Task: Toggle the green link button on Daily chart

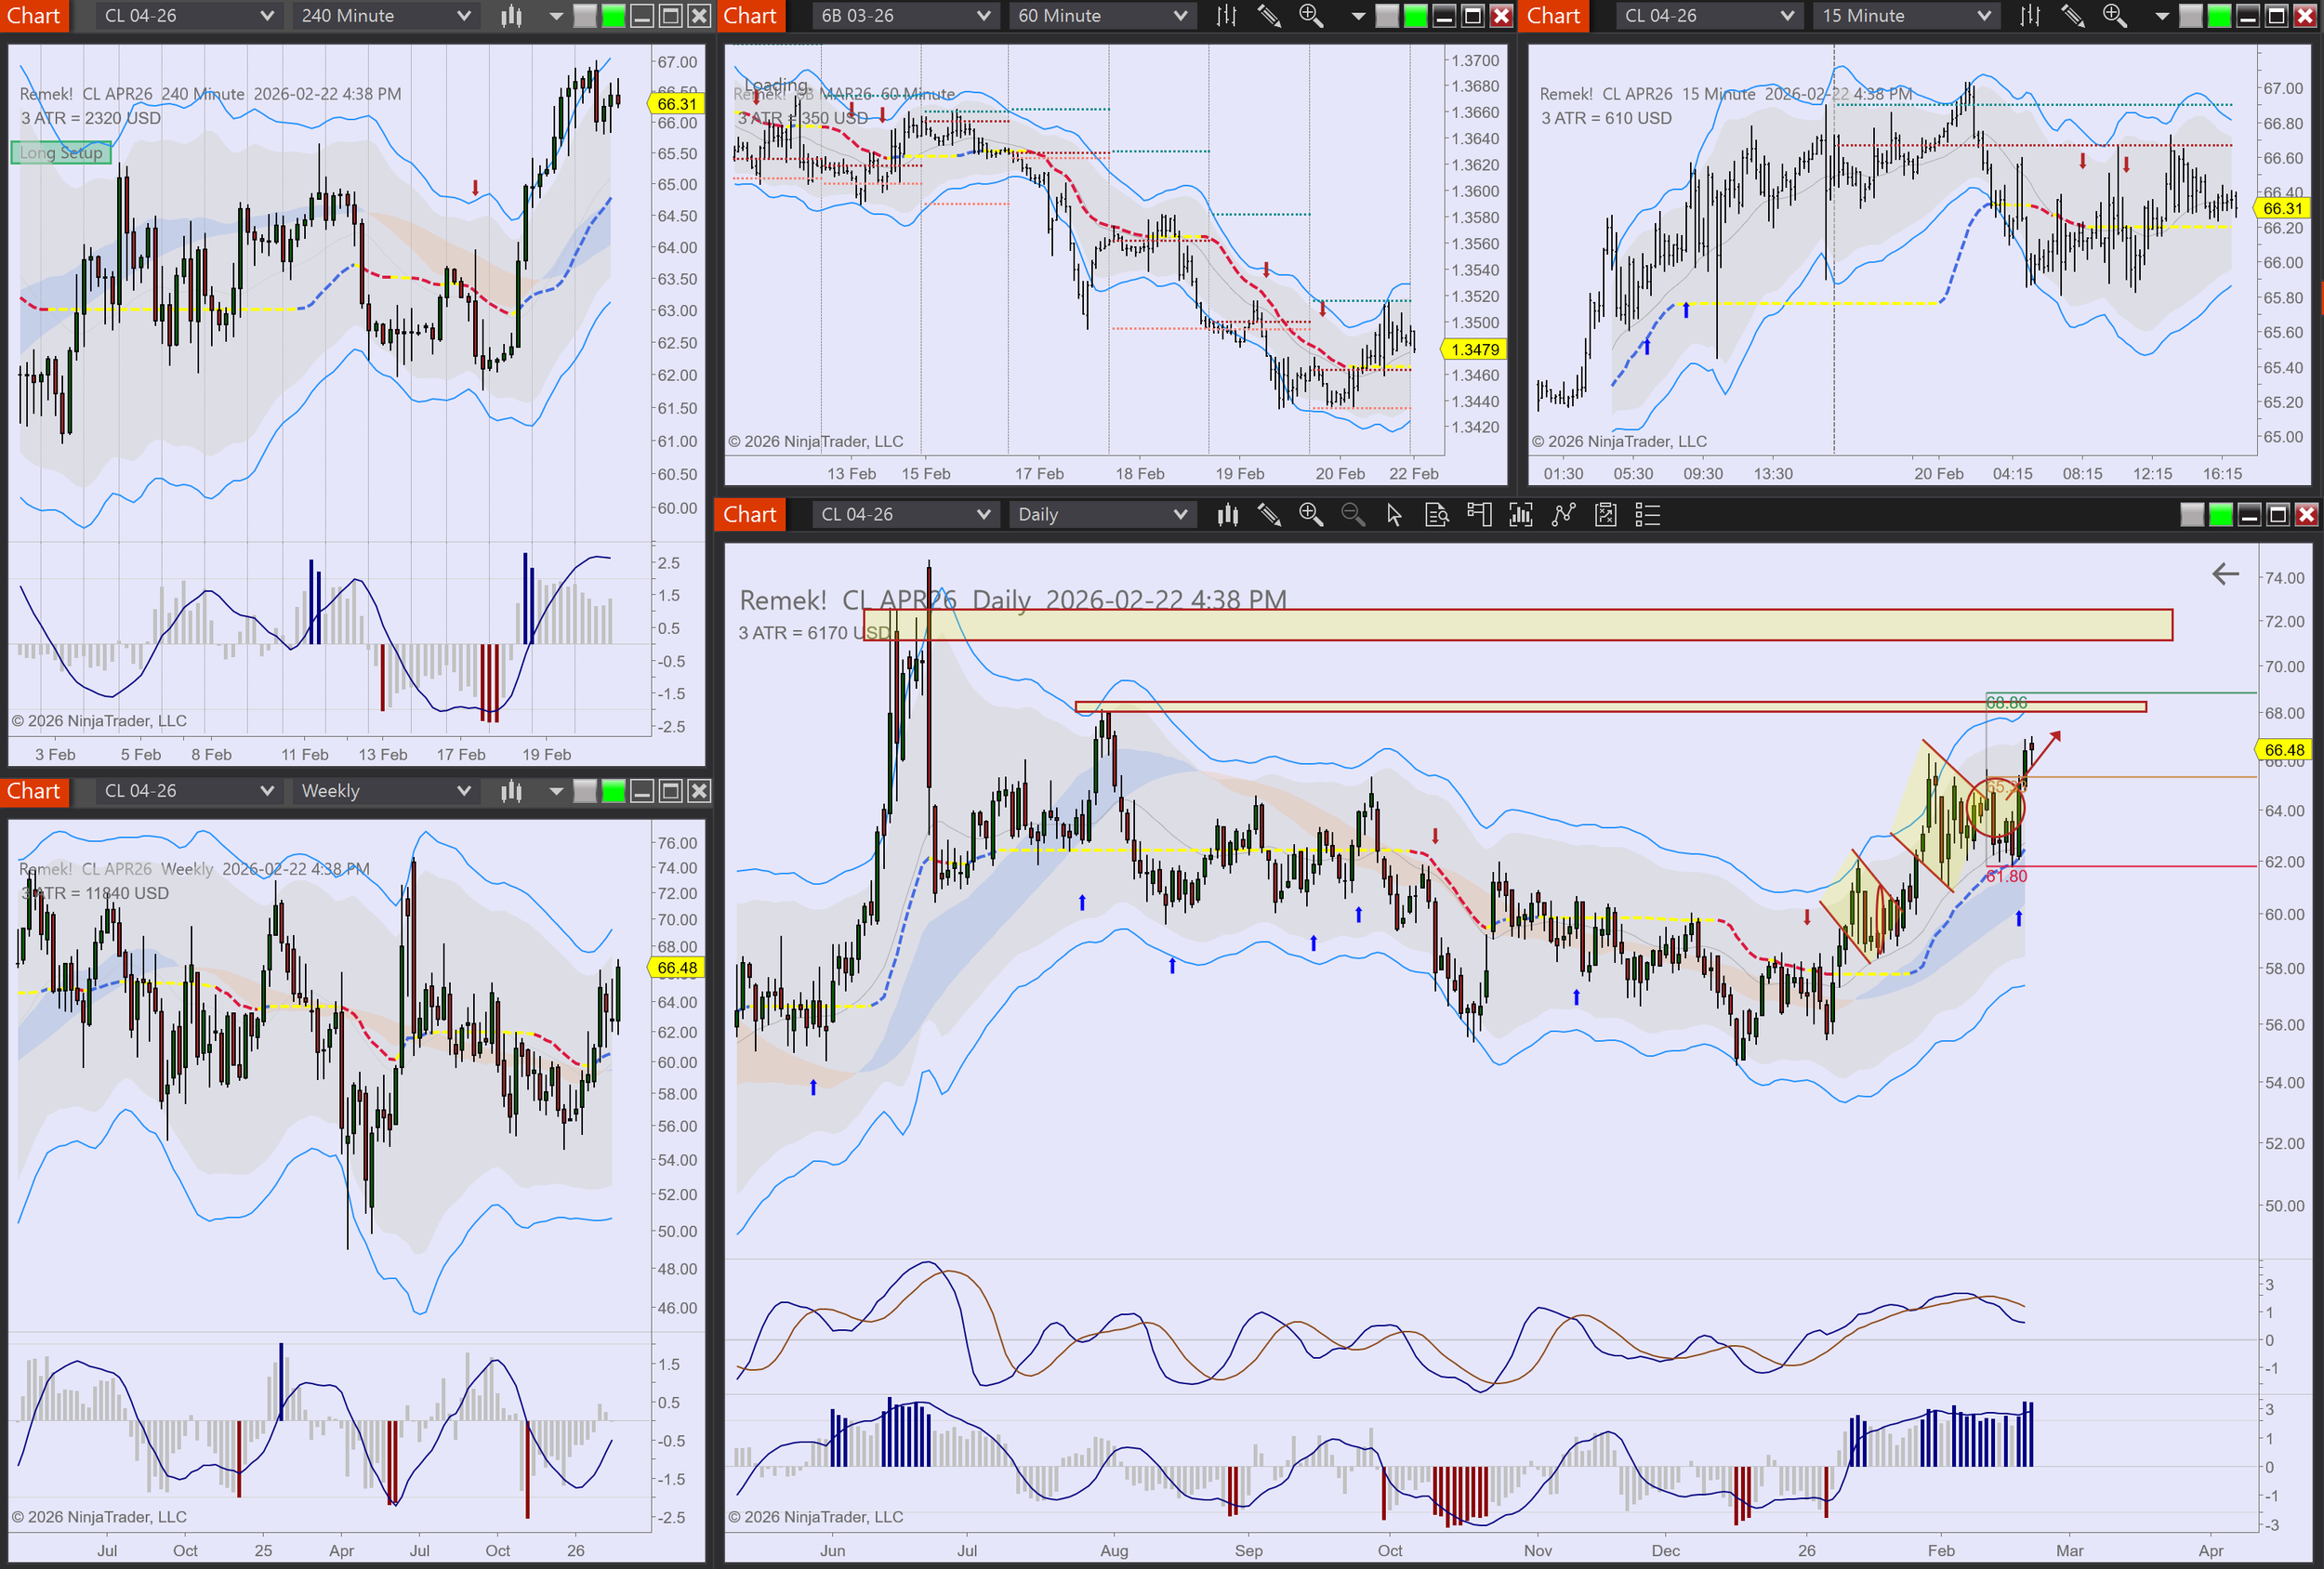Action: tap(2220, 515)
